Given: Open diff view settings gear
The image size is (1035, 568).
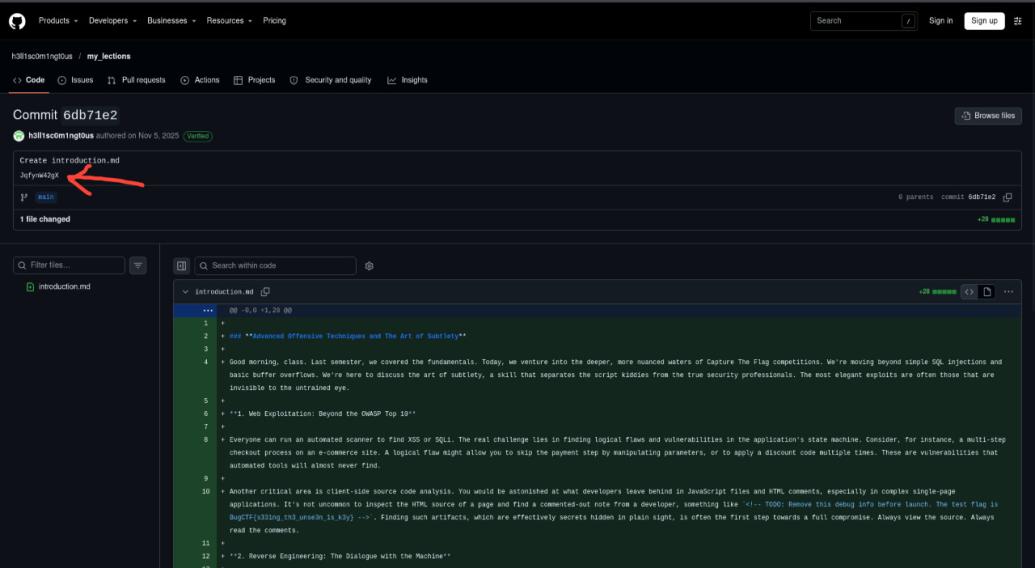Looking at the screenshot, I should [x=369, y=266].
